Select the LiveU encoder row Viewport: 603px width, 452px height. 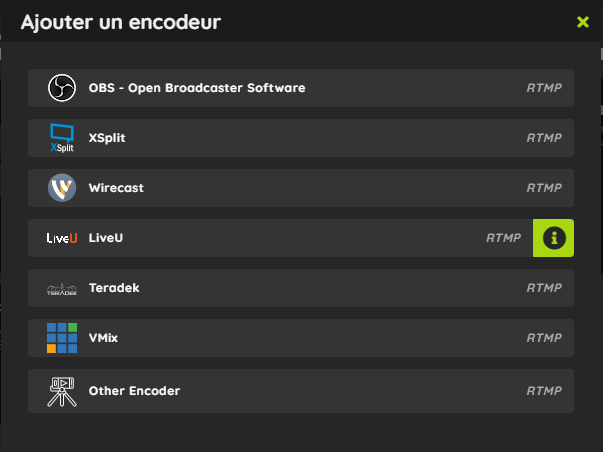pyautogui.click(x=280, y=238)
